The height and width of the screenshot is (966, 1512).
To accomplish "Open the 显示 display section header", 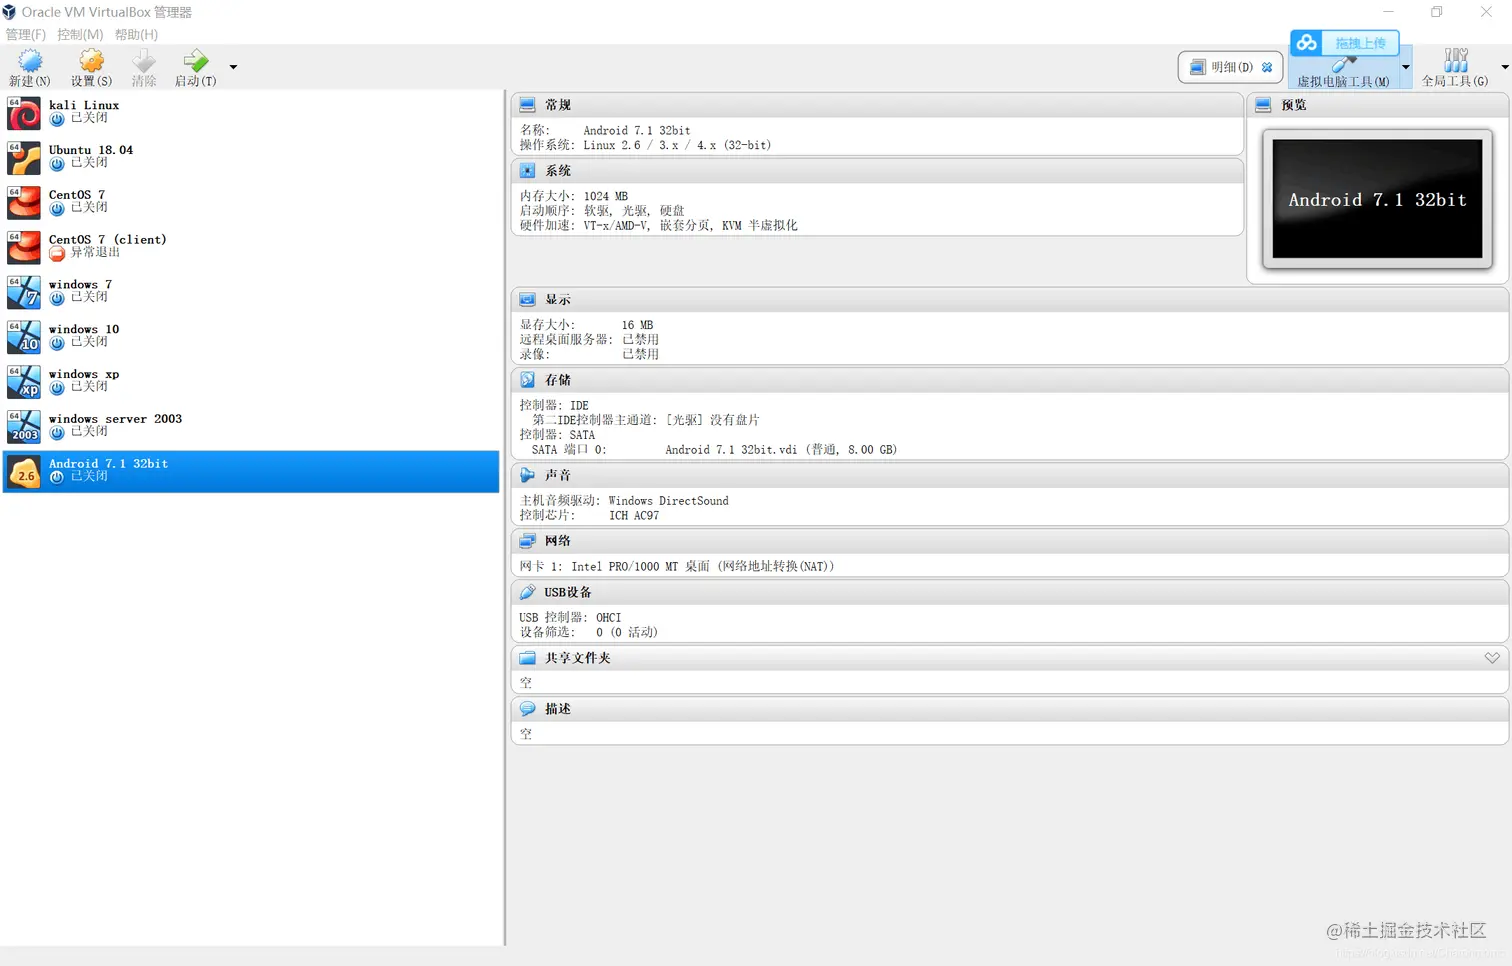I will 1010,300.
